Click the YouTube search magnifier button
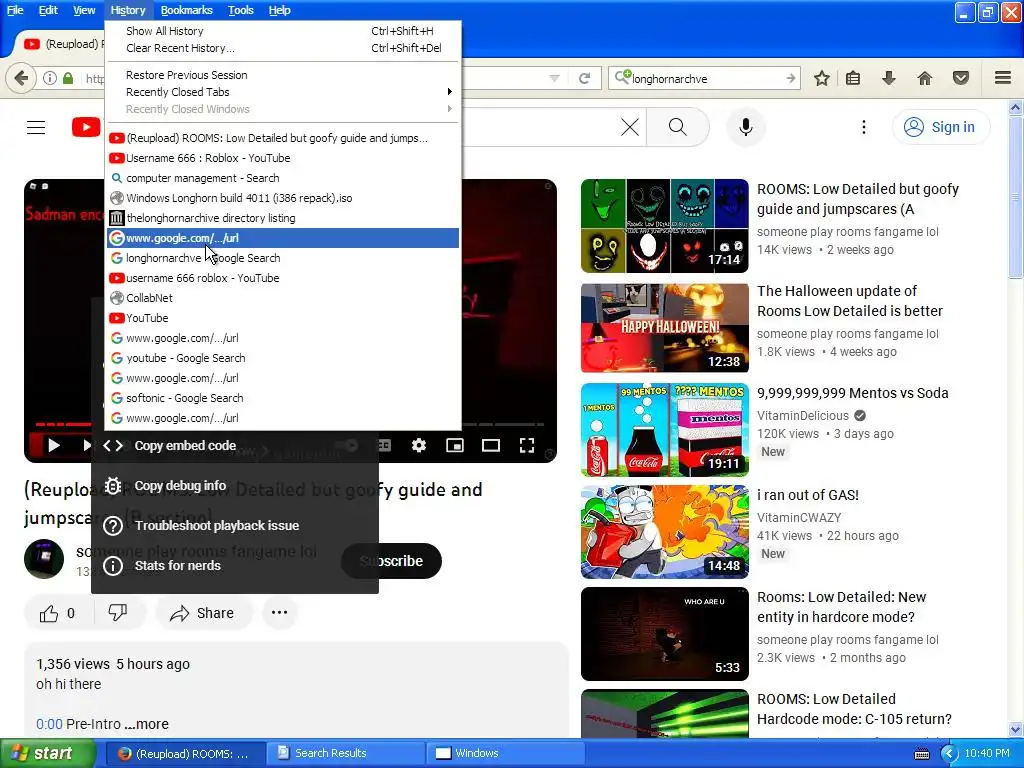Screen dimensions: 1024x768 (678, 127)
